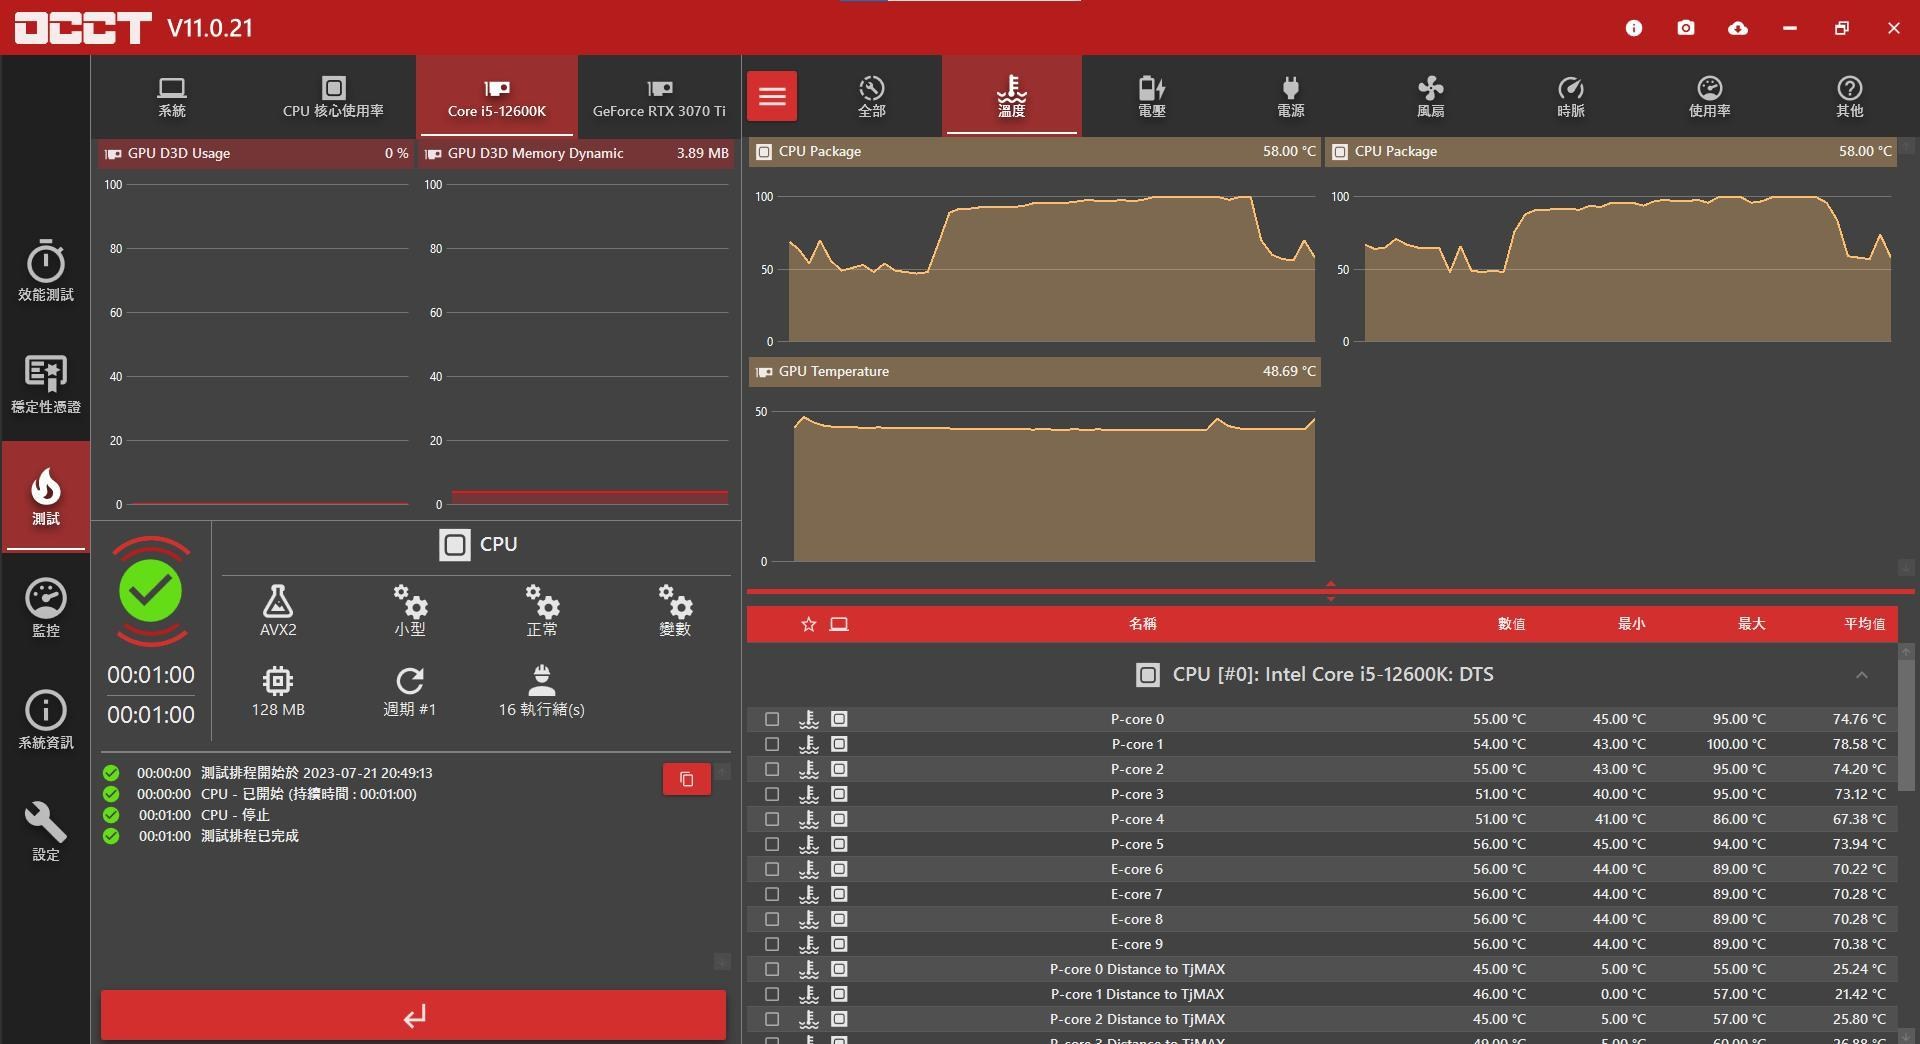Click the screenshot camera icon in title bar

point(1686,28)
